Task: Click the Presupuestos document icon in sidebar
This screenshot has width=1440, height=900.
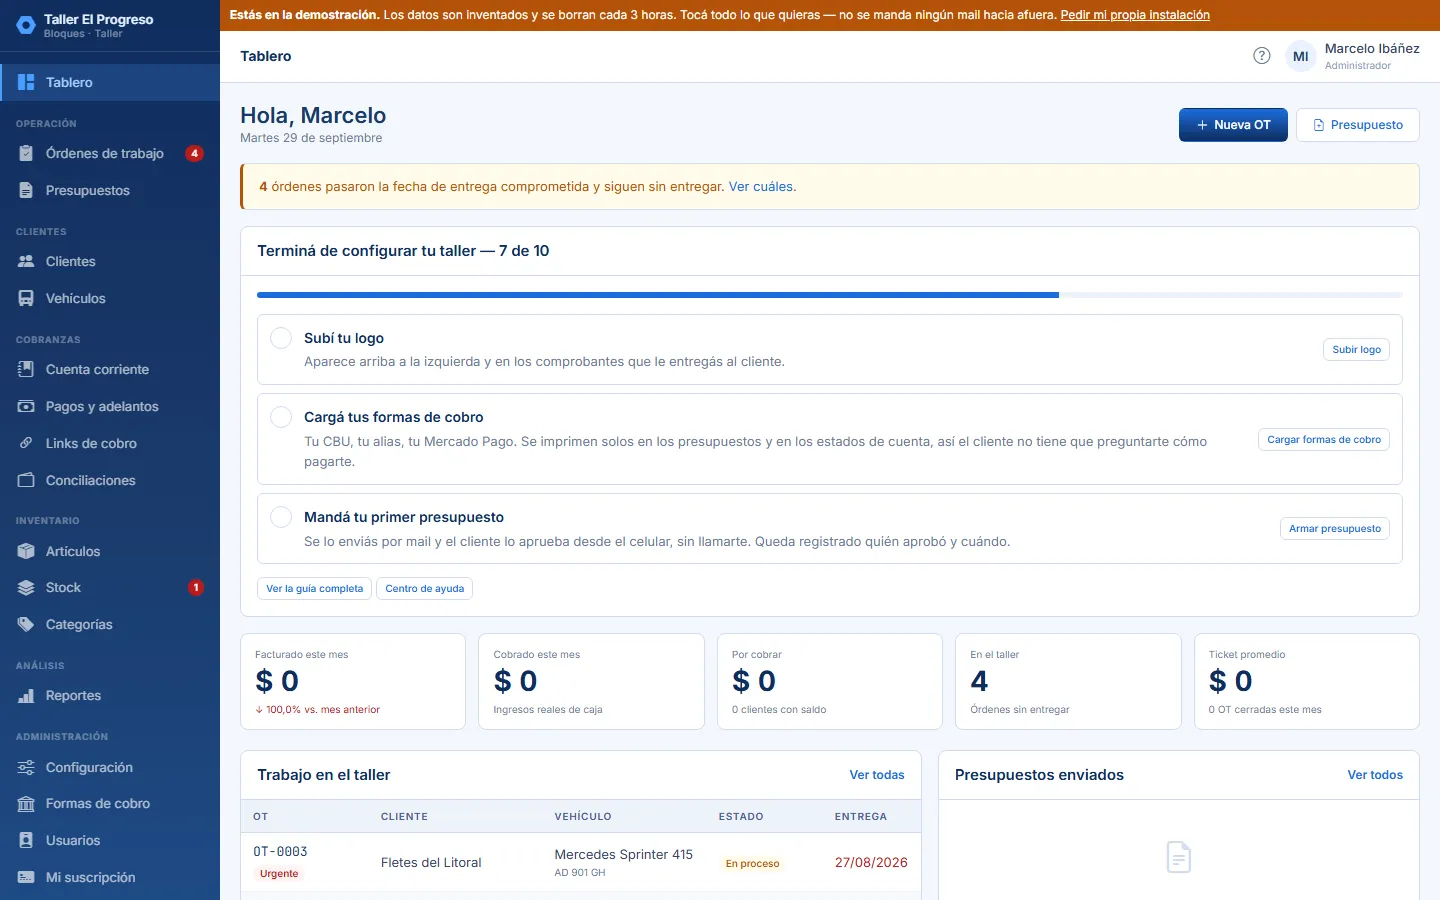Action: [26, 190]
